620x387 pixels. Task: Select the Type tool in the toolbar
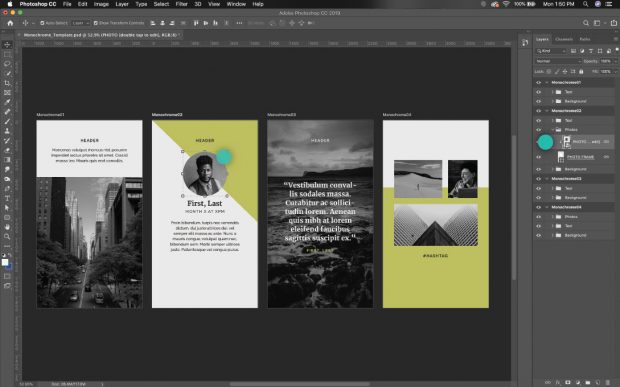7,198
